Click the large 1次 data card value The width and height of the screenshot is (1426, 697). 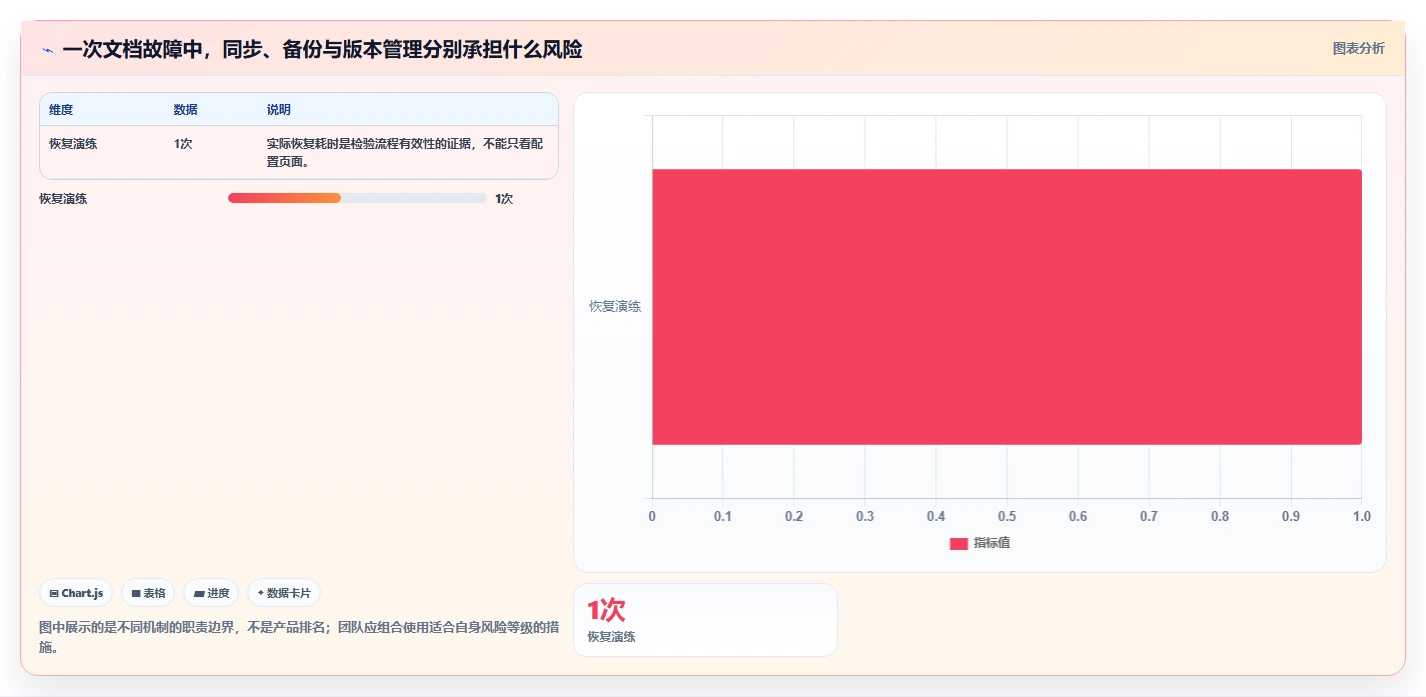pyautogui.click(x=606, y=610)
